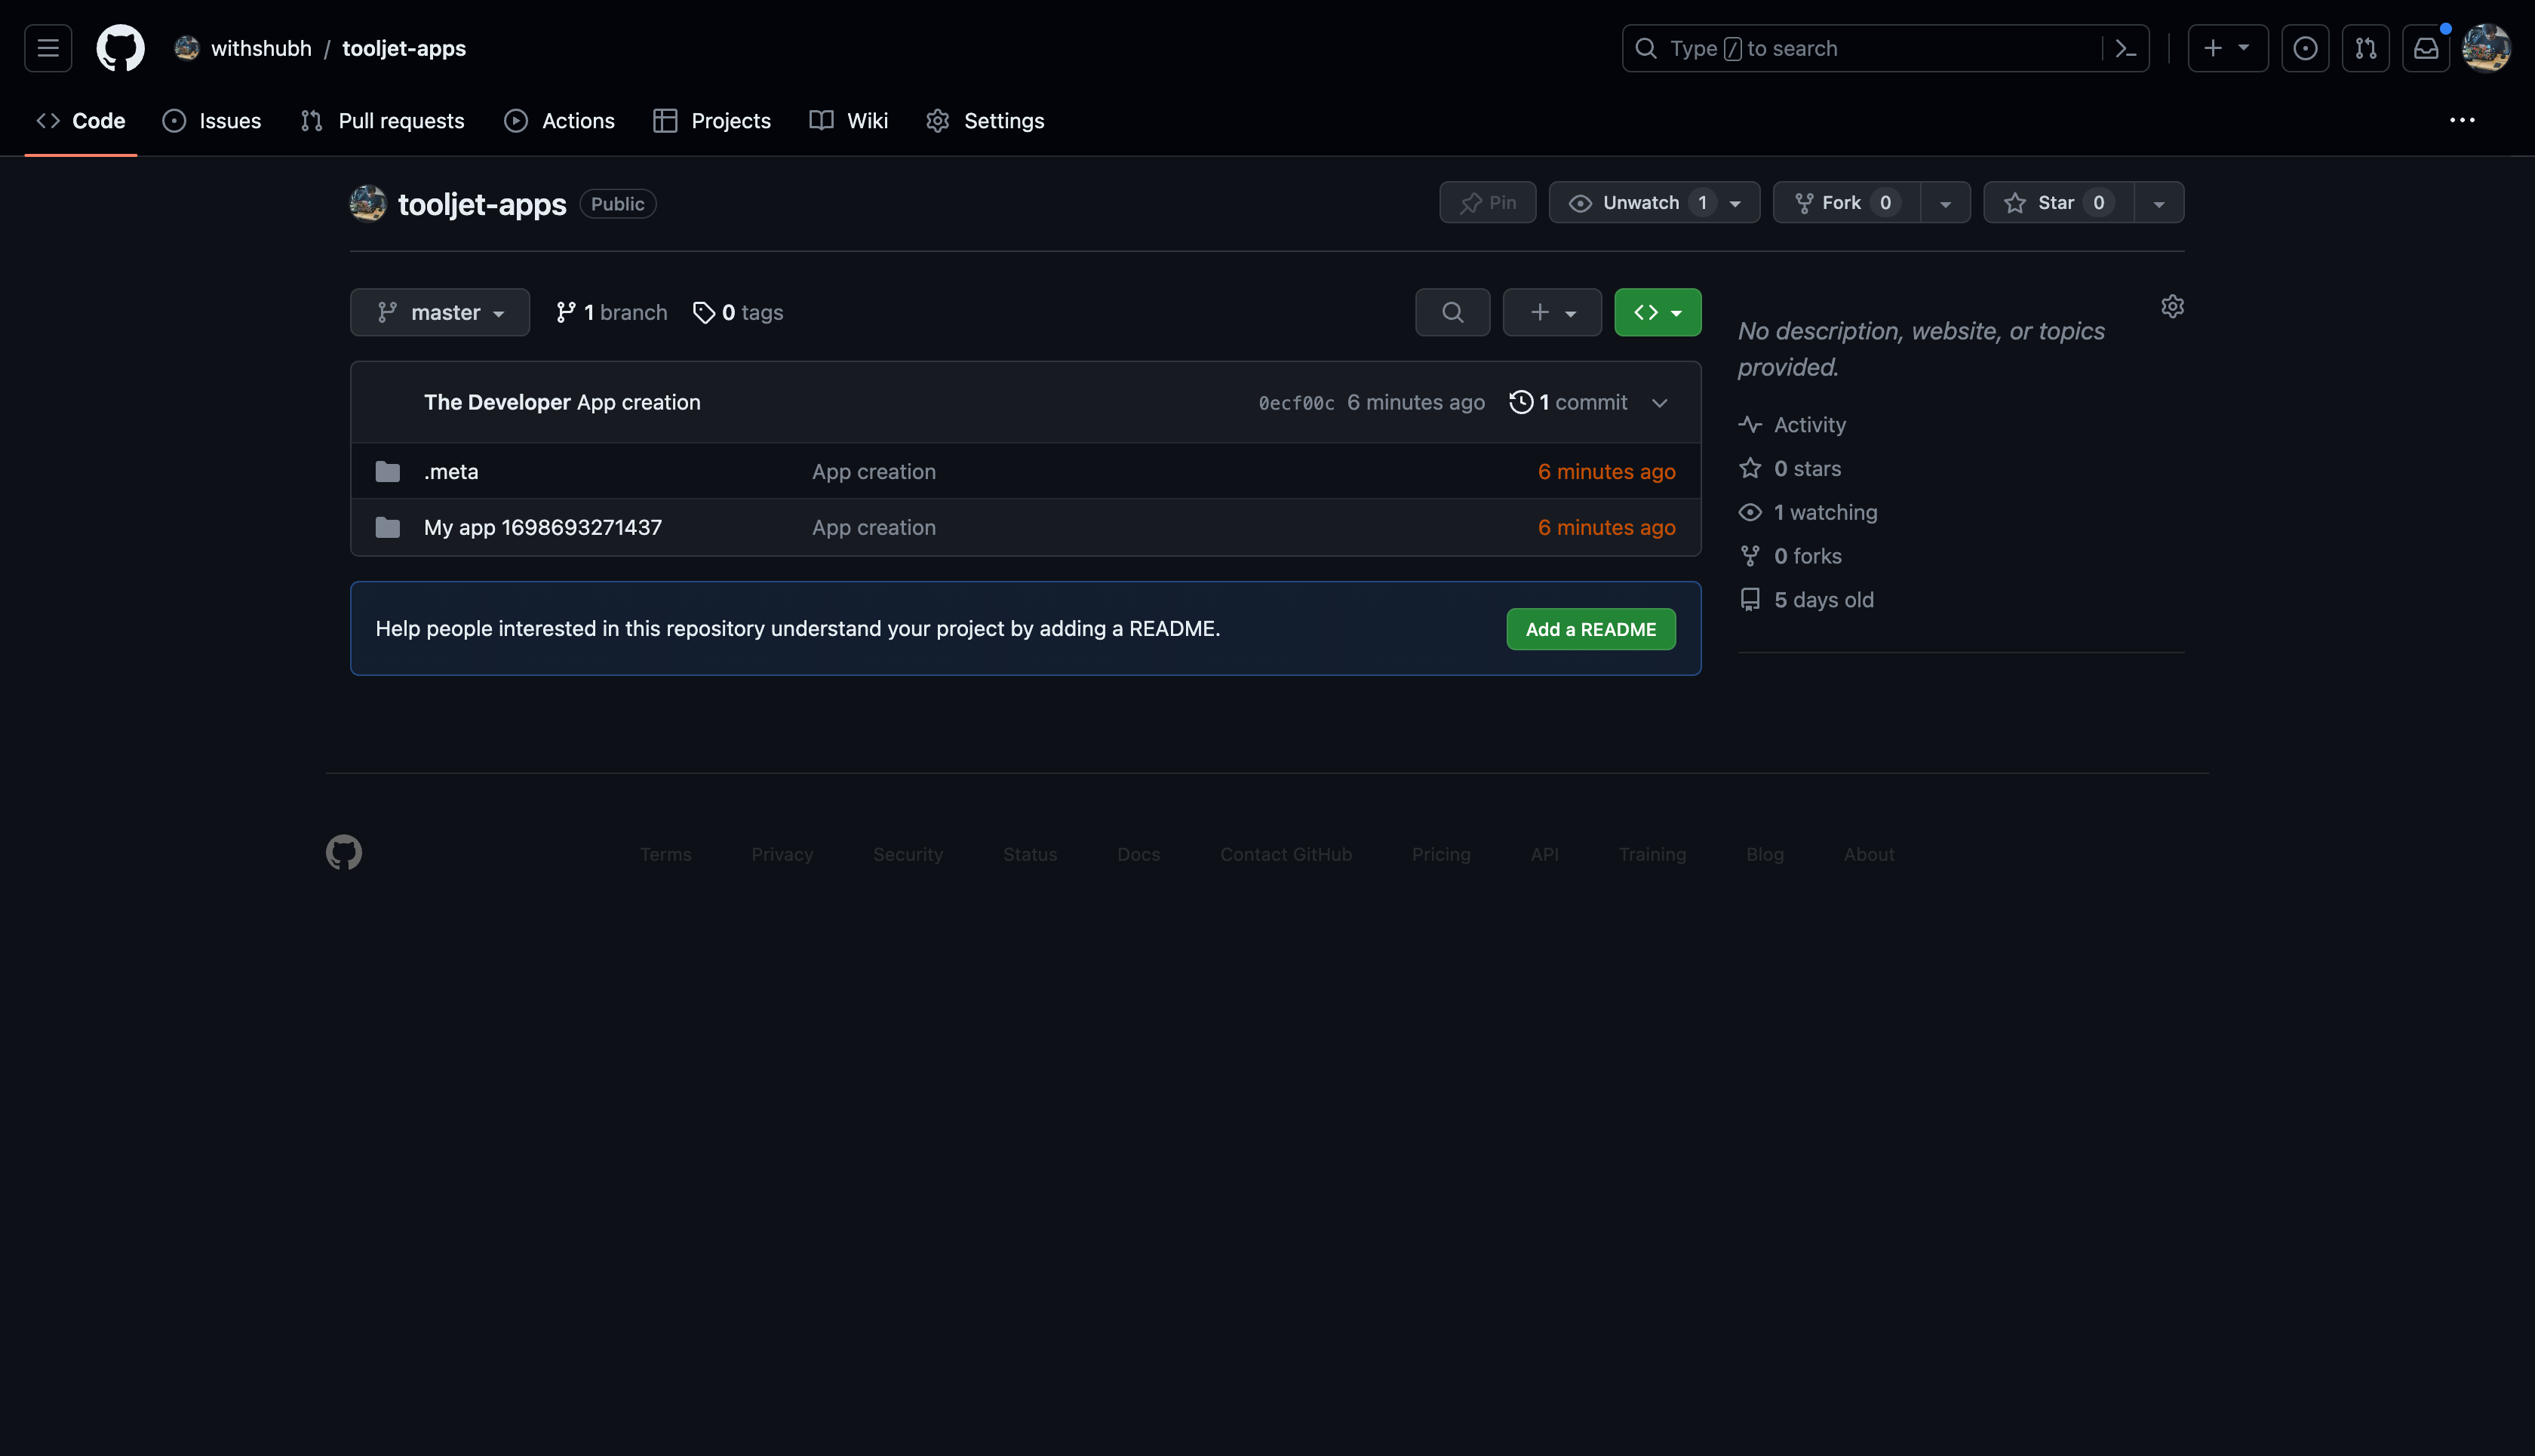Open the Add file plus dropdown
Screen dimensions: 2535x1456
[x=1552, y=312]
